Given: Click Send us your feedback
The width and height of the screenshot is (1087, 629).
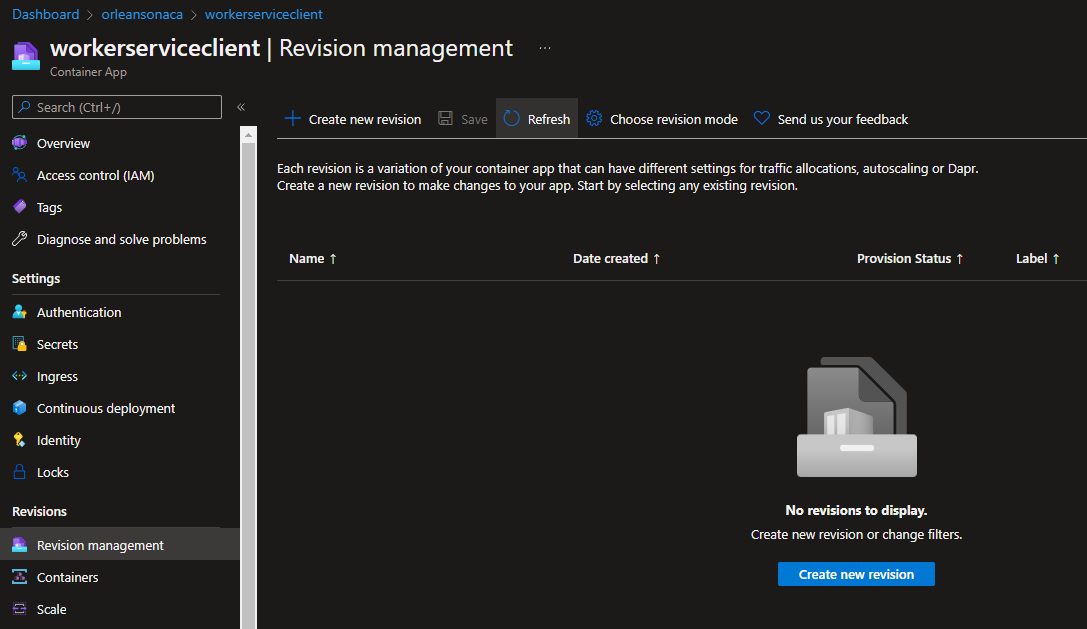Looking at the screenshot, I should tap(831, 119).
